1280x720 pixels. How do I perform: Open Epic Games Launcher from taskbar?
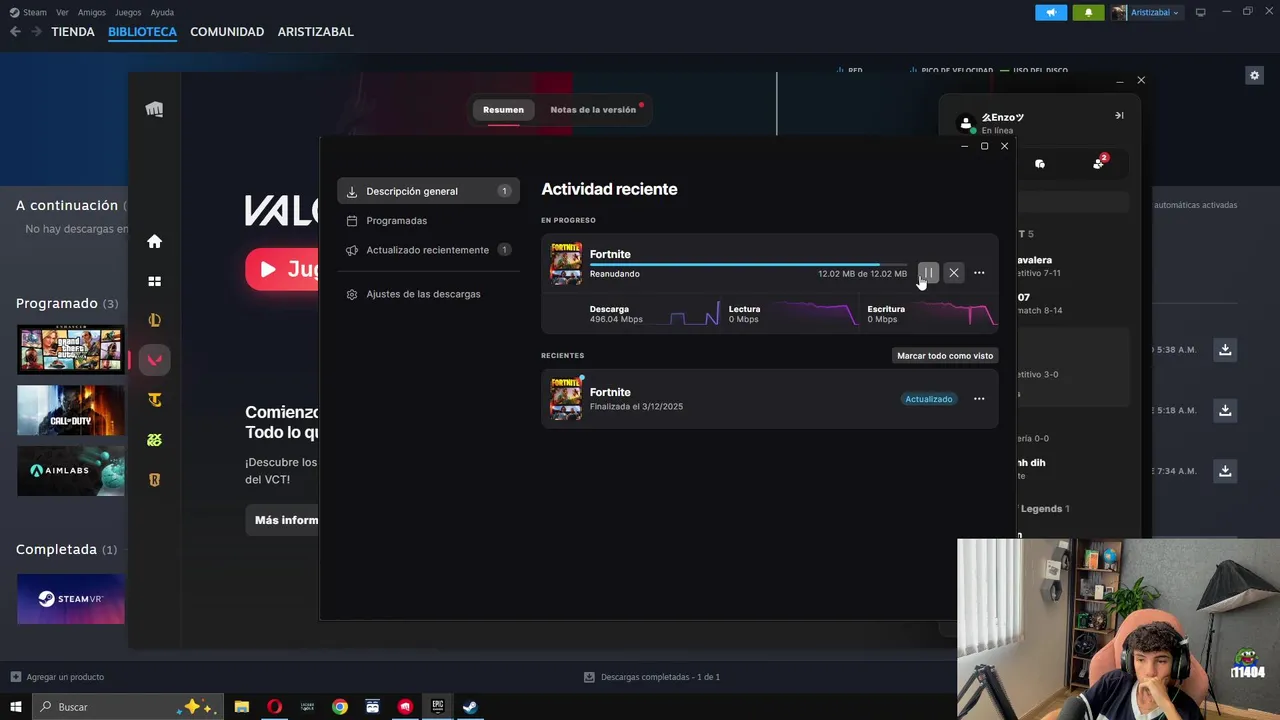pyautogui.click(x=437, y=706)
